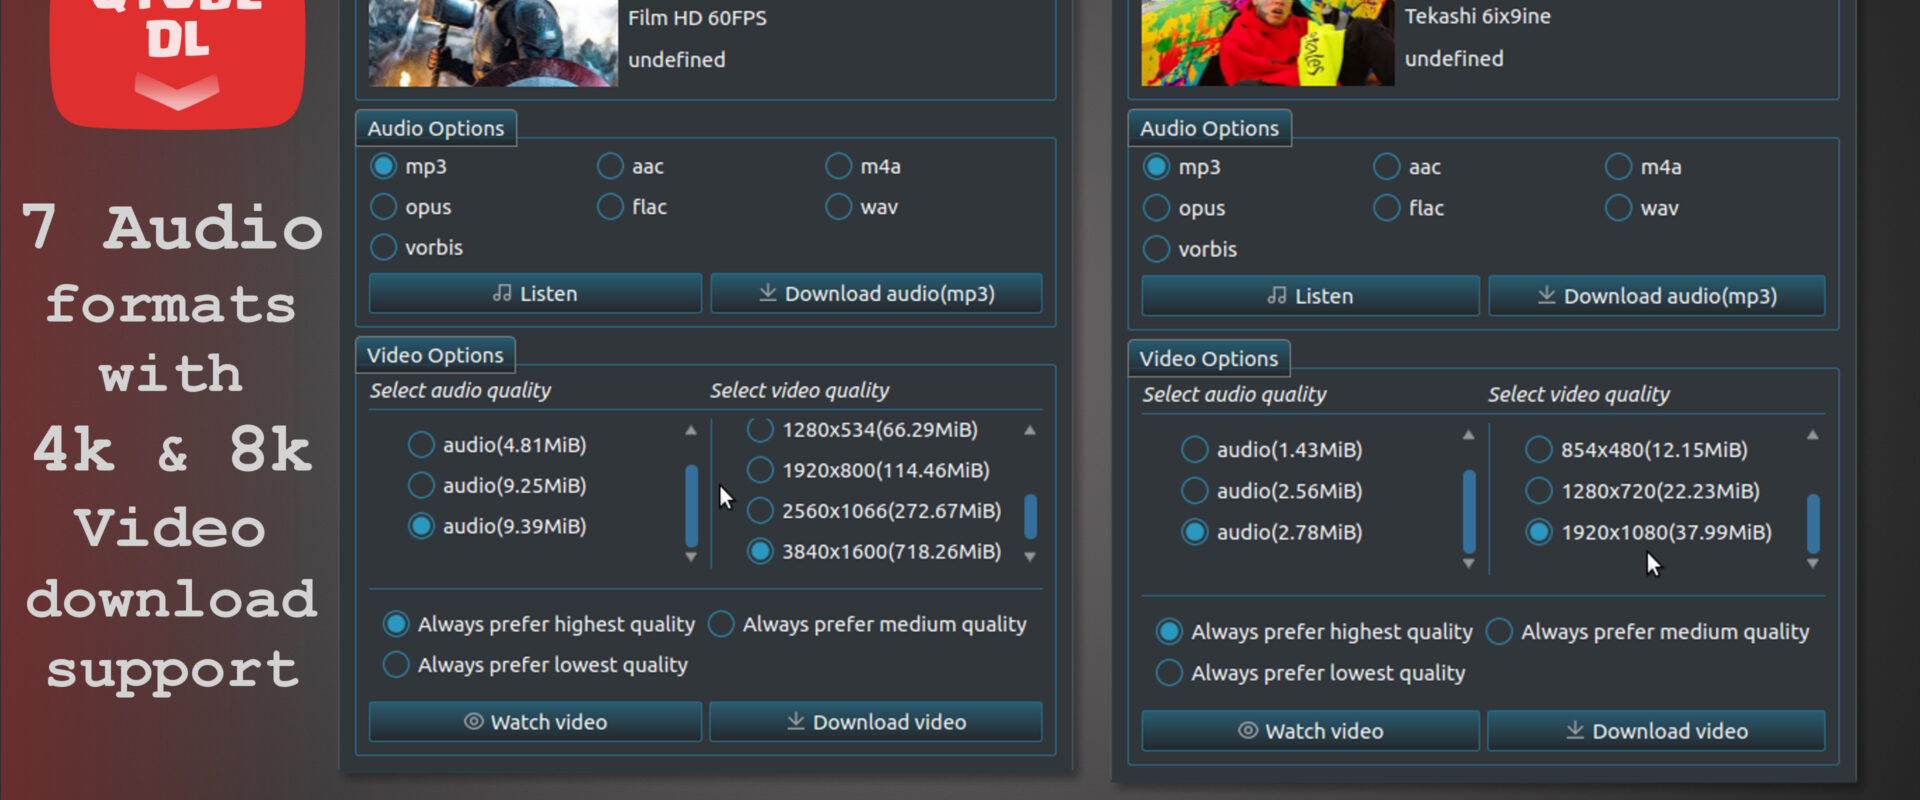Image resolution: width=1920 pixels, height=800 pixels.
Task: Click Watch video in right panel
Action: [x=1310, y=731]
